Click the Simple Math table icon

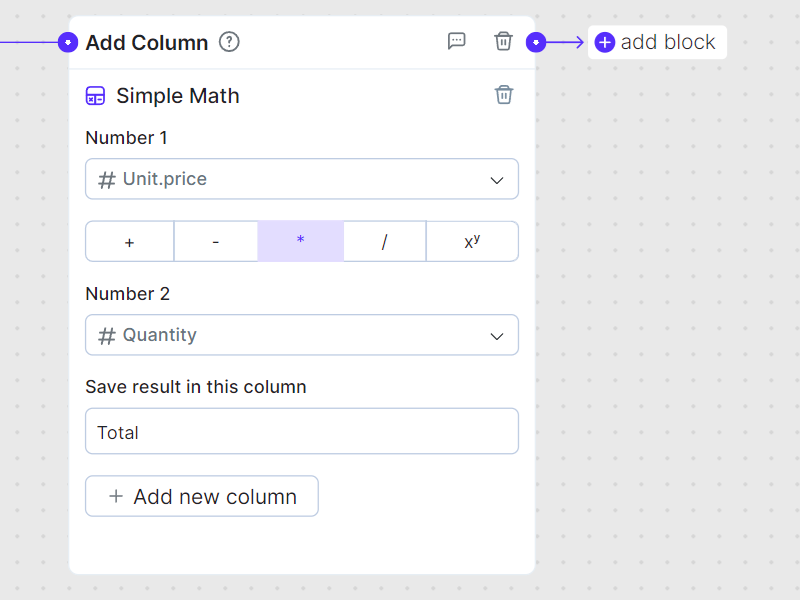coord(95,95)
